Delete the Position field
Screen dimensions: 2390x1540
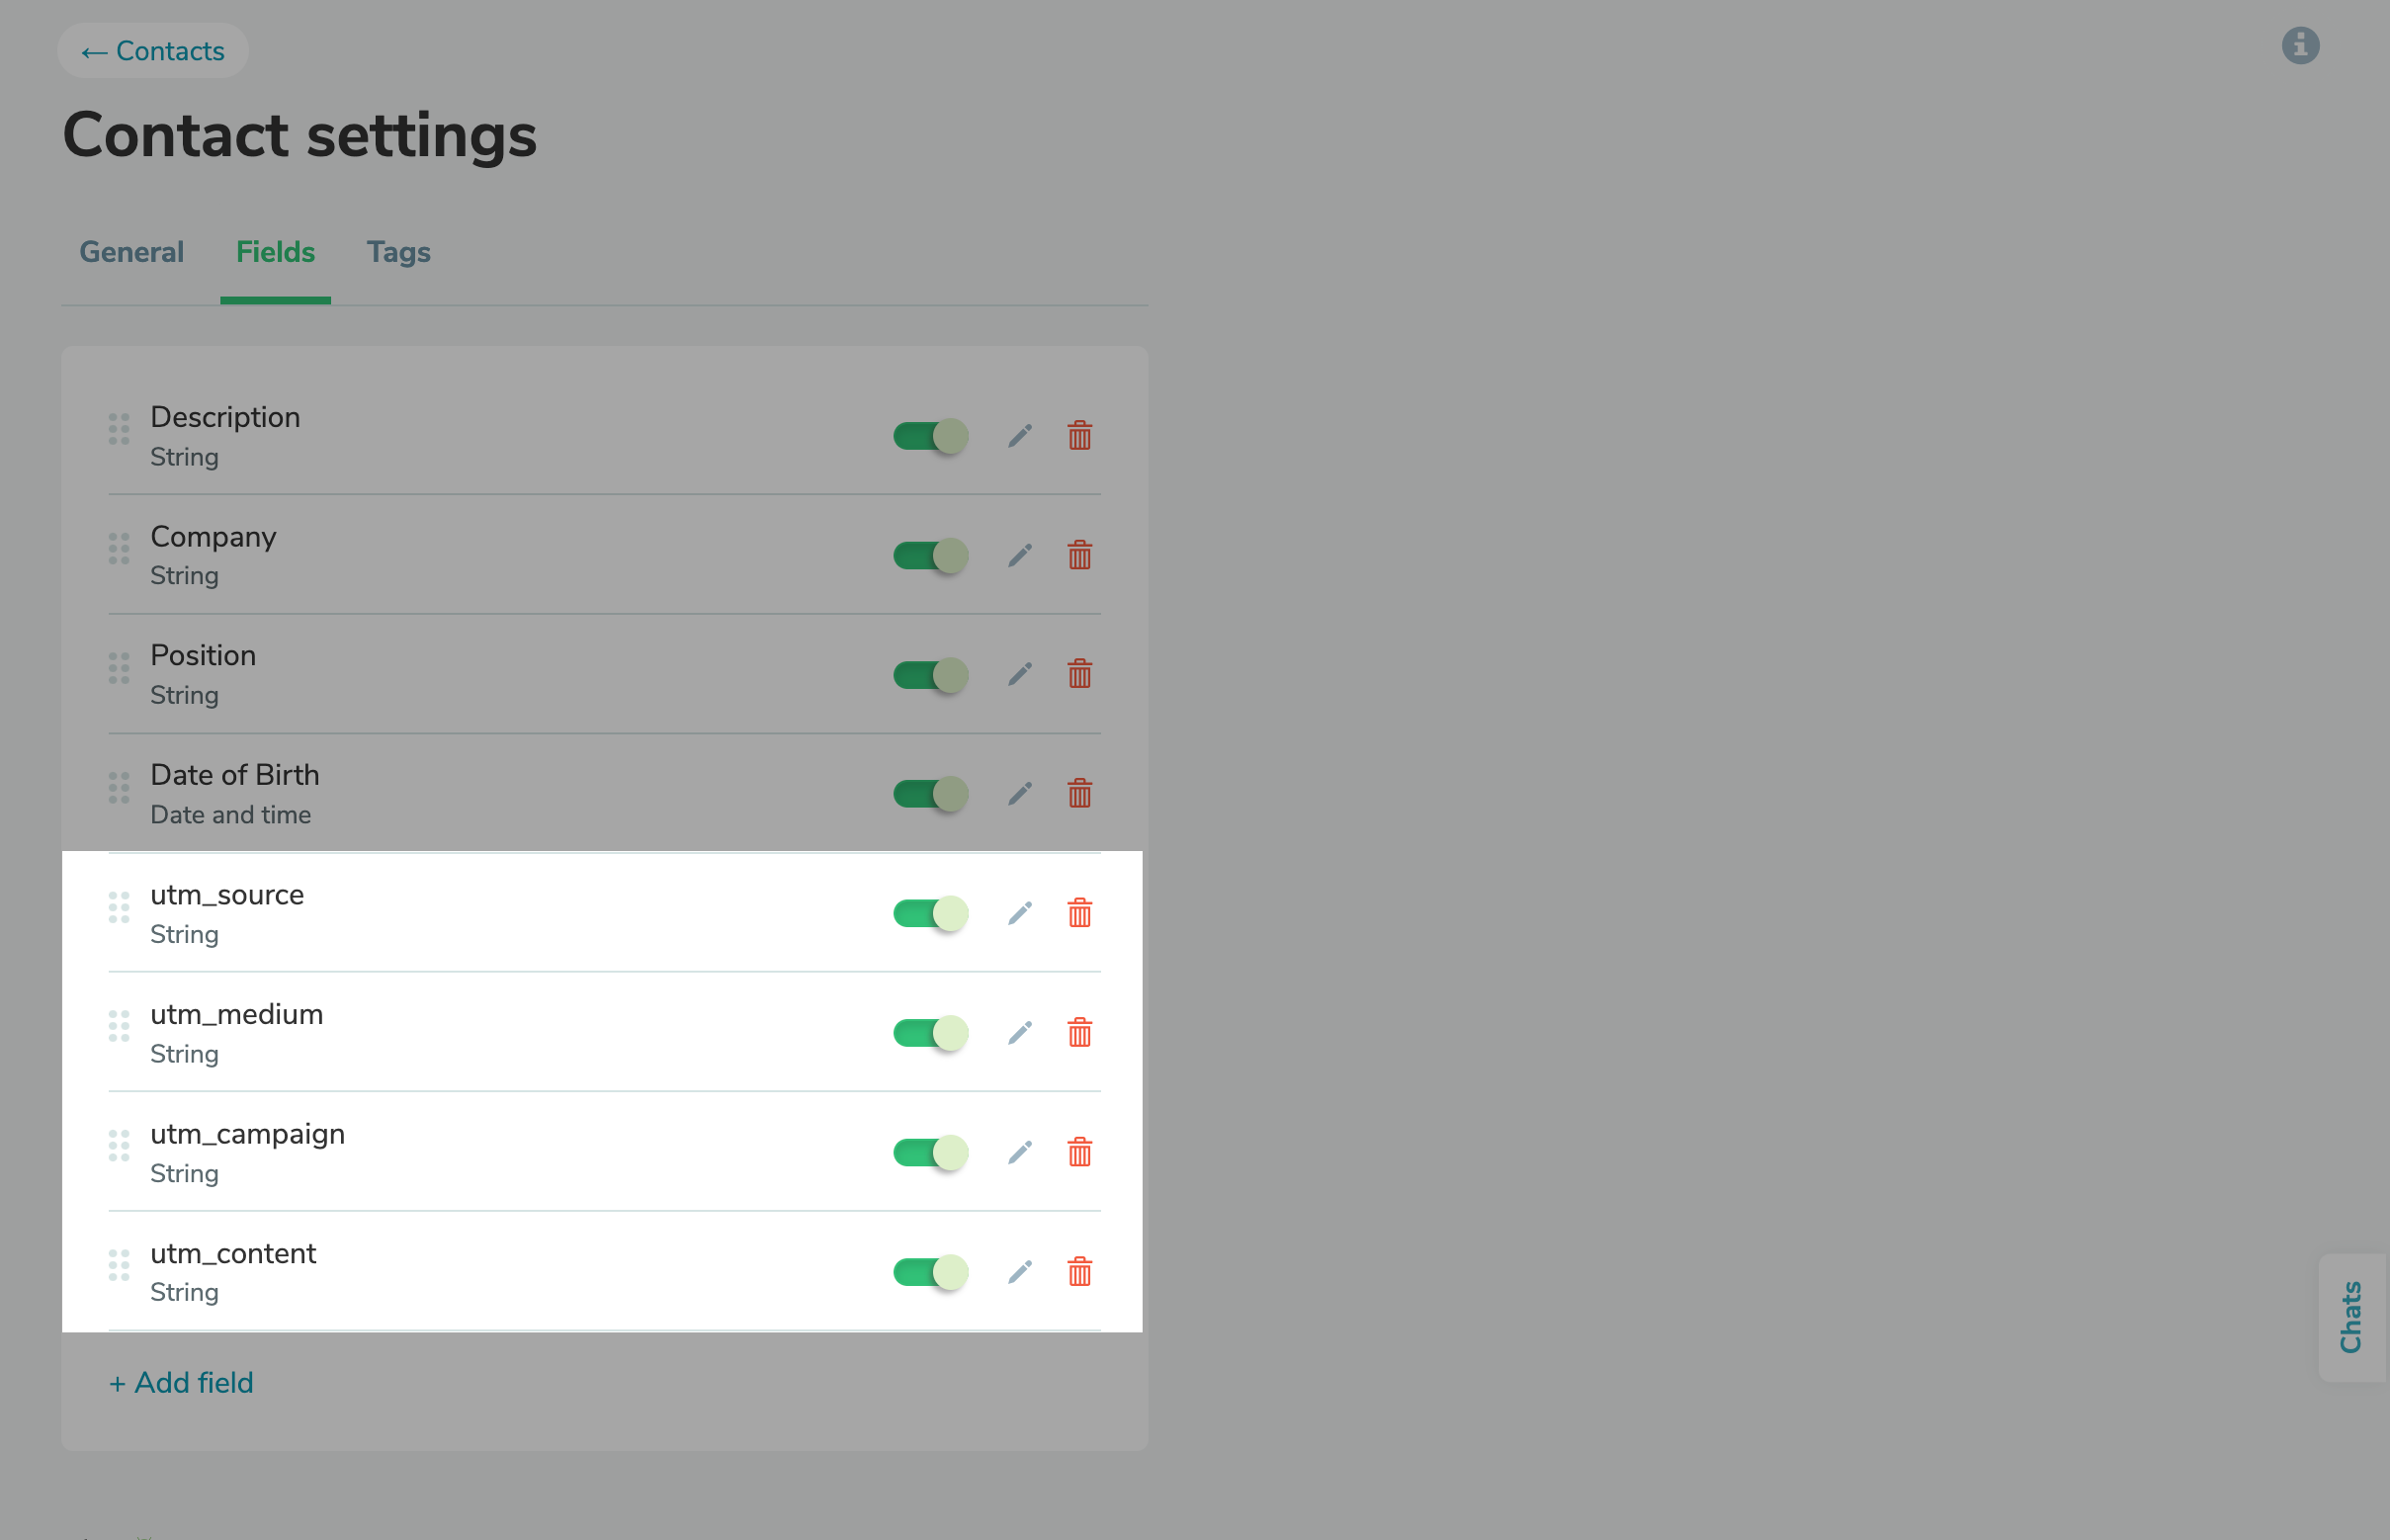(x=1079, y=674)
